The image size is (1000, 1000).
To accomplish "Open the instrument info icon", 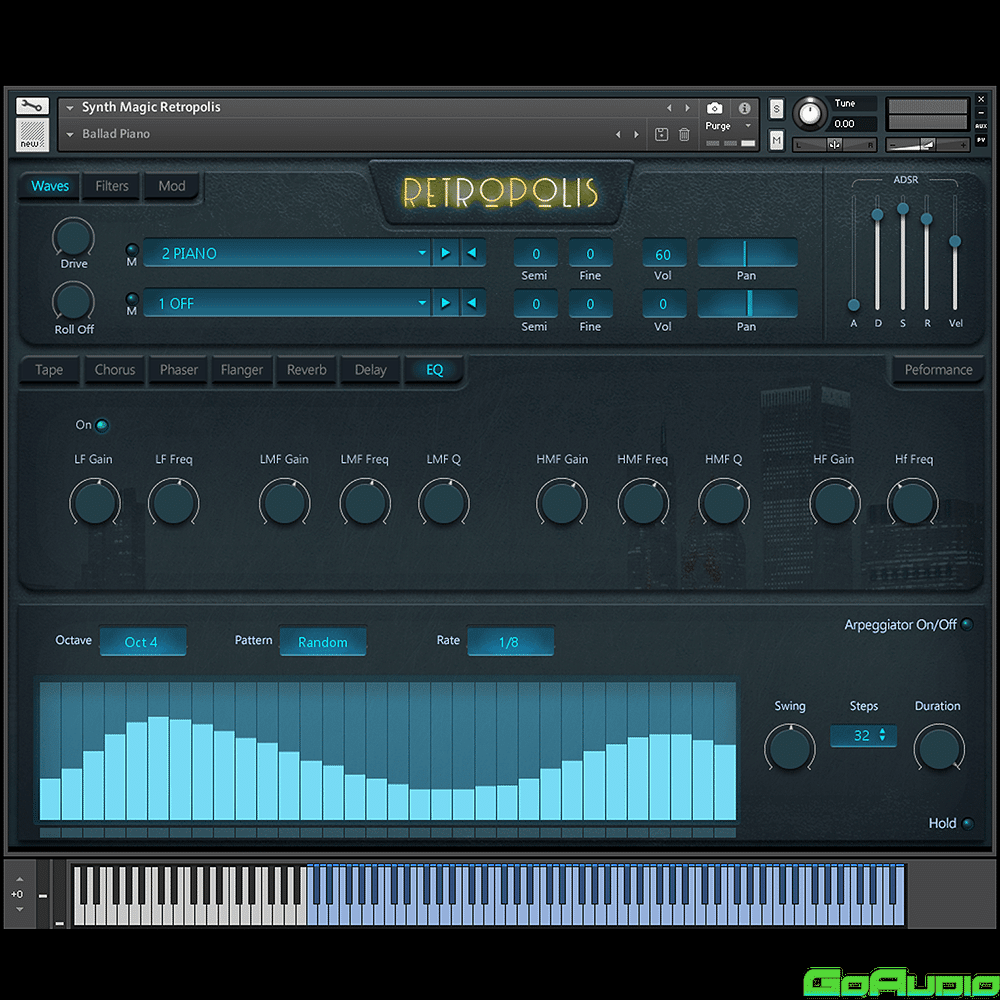I will click(744, 108).
